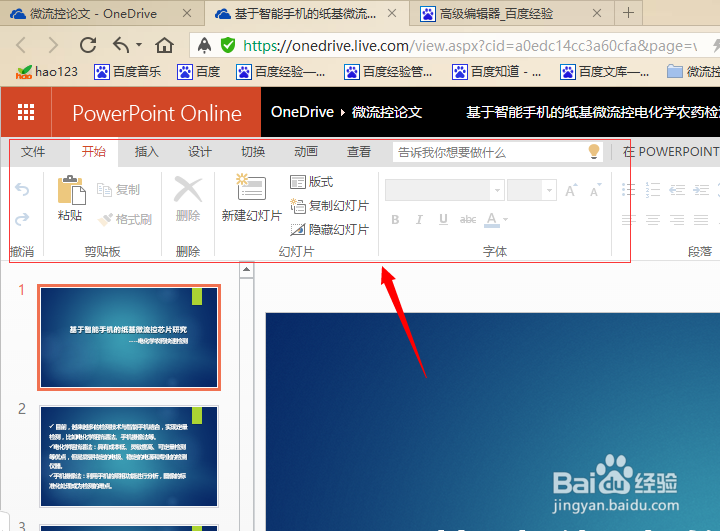This screenshot has height=531, width=720.
Task: Open hao123 bookmark
Action: click(x=47, y=72)
